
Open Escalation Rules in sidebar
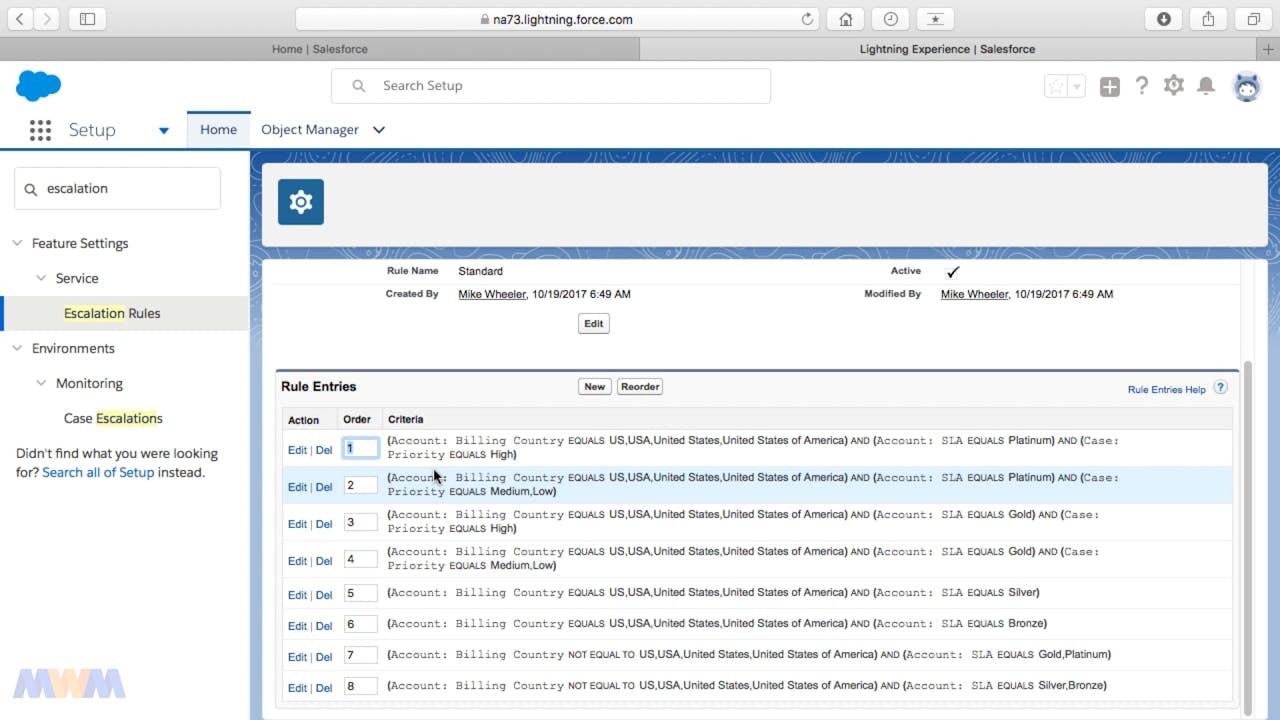pyautogui.click(x=112, y=313)
